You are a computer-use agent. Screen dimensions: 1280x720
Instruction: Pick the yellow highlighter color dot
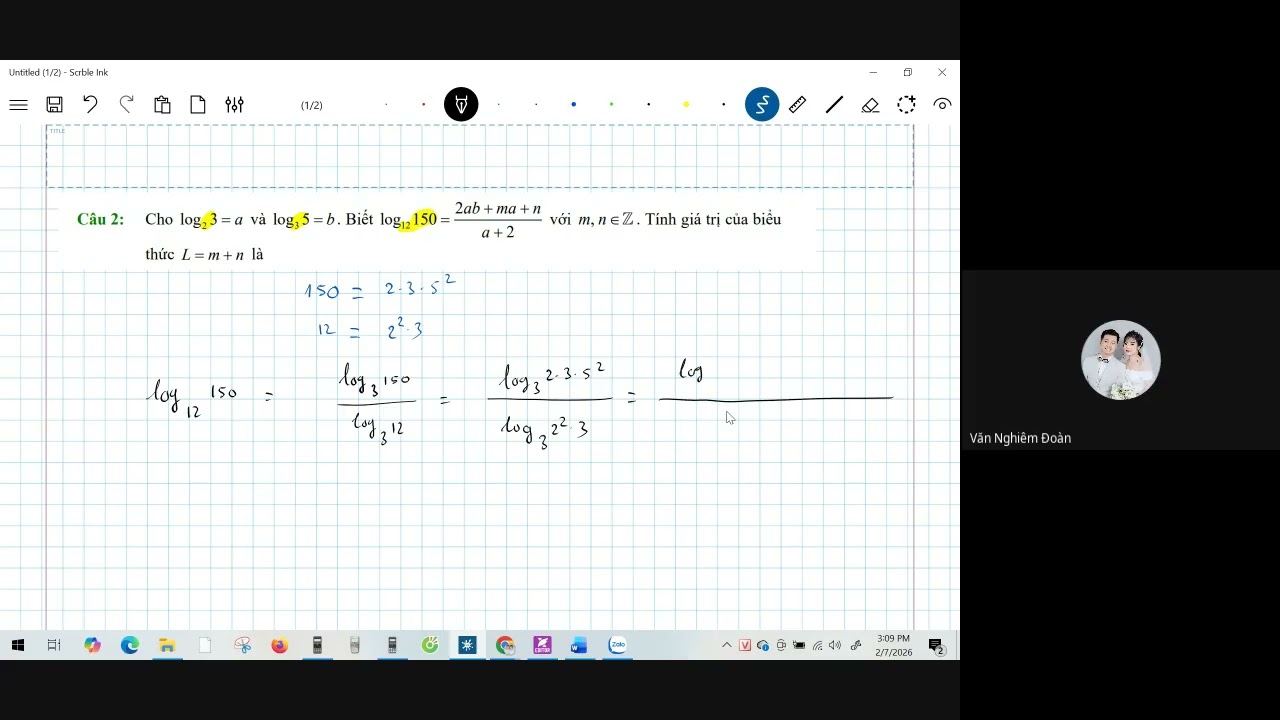point(686,105)
